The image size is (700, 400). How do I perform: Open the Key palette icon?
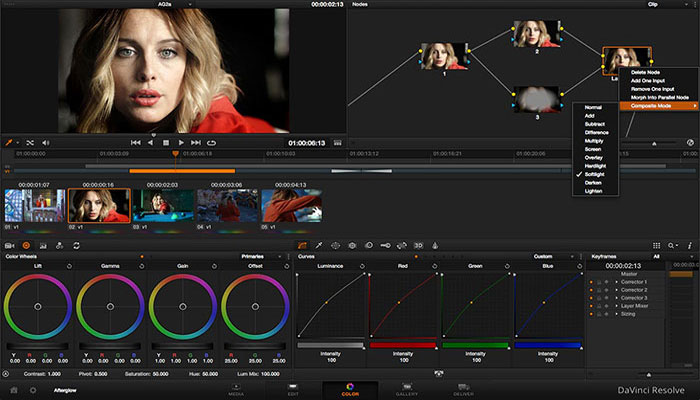385,246
